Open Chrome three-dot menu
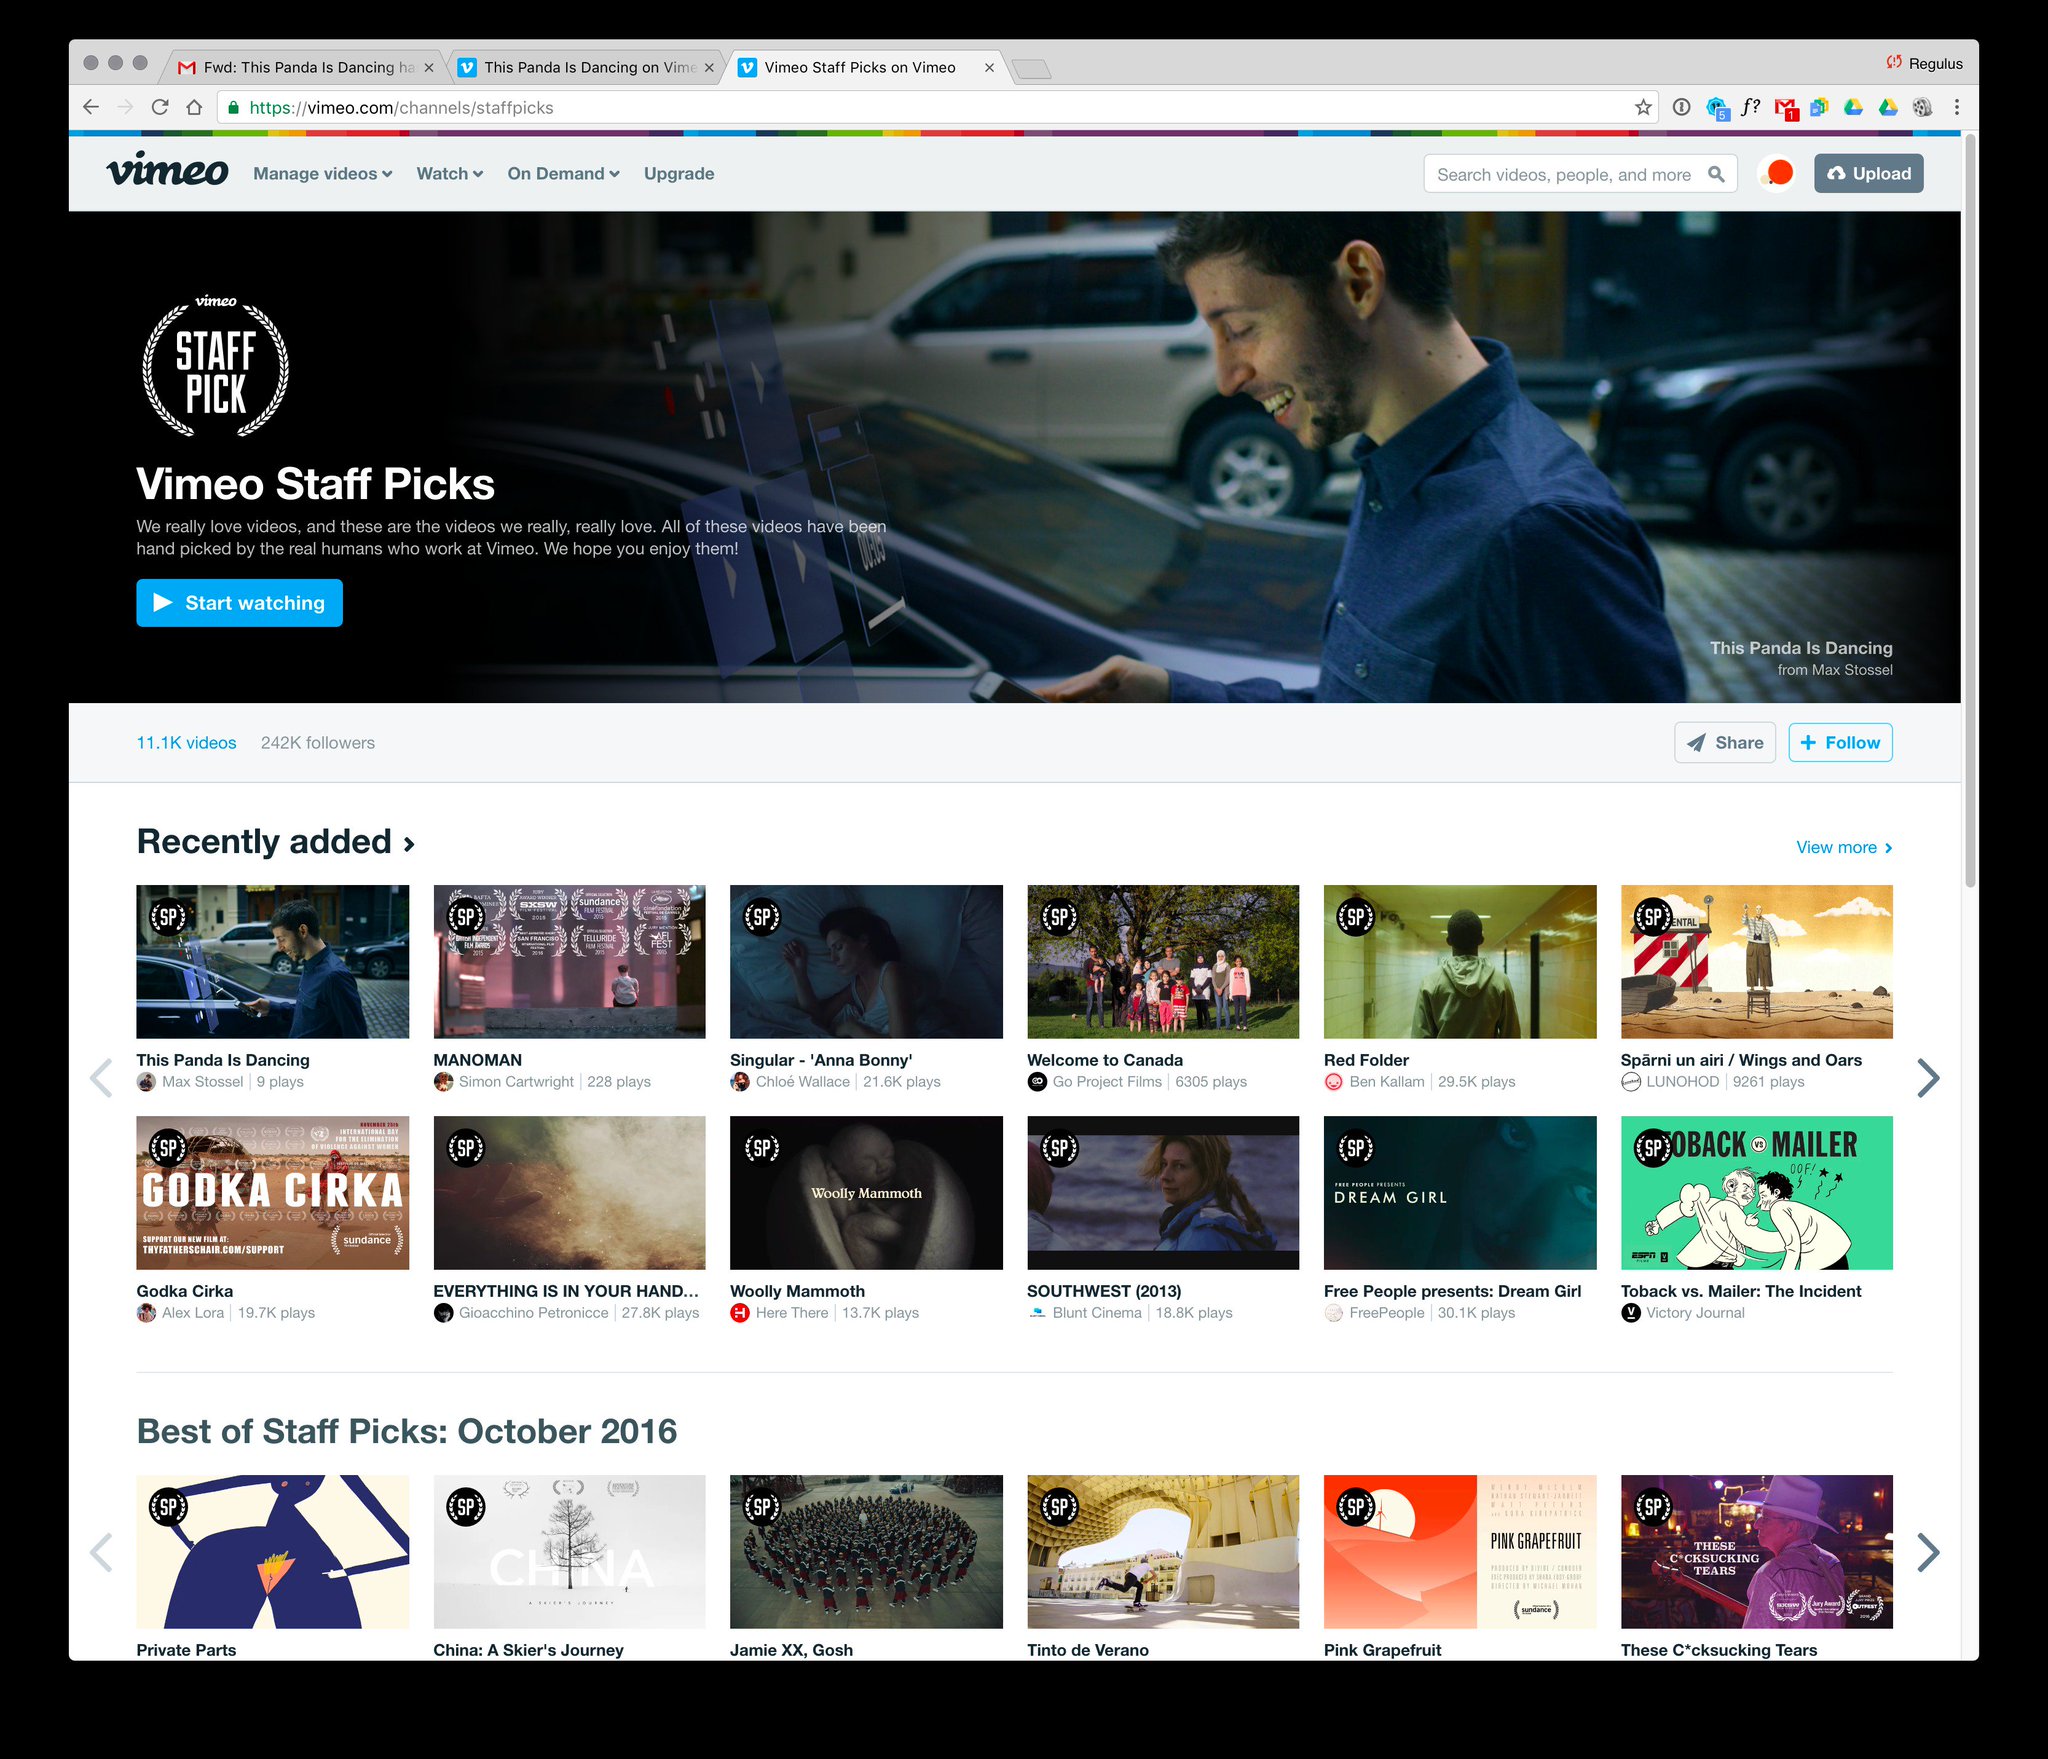This screenshot has width=2048, height=1759. click(x=1956, y=107)
